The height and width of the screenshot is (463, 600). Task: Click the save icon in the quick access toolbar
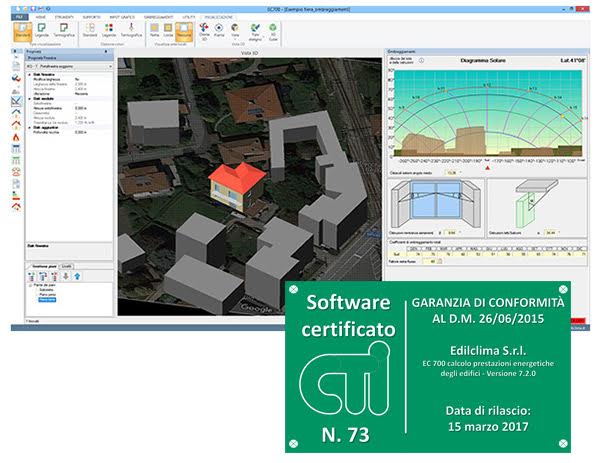tap(33, 8)
